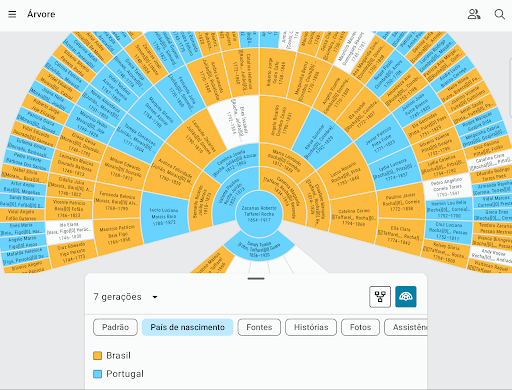Image resolution: width=512 pixels, height=390 pixels.
Task: Select the Padrão chip
Action: [115, 327]
